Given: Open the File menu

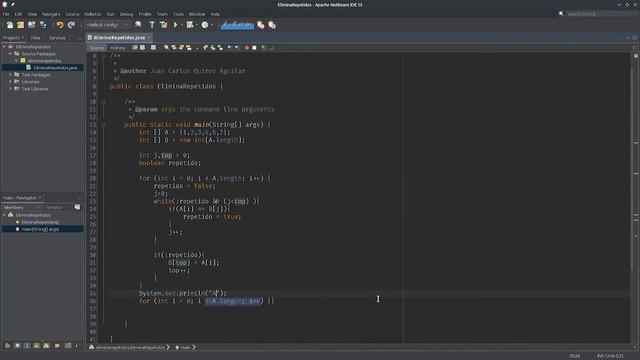Looking at the screenshot, I should pos(6,14).
